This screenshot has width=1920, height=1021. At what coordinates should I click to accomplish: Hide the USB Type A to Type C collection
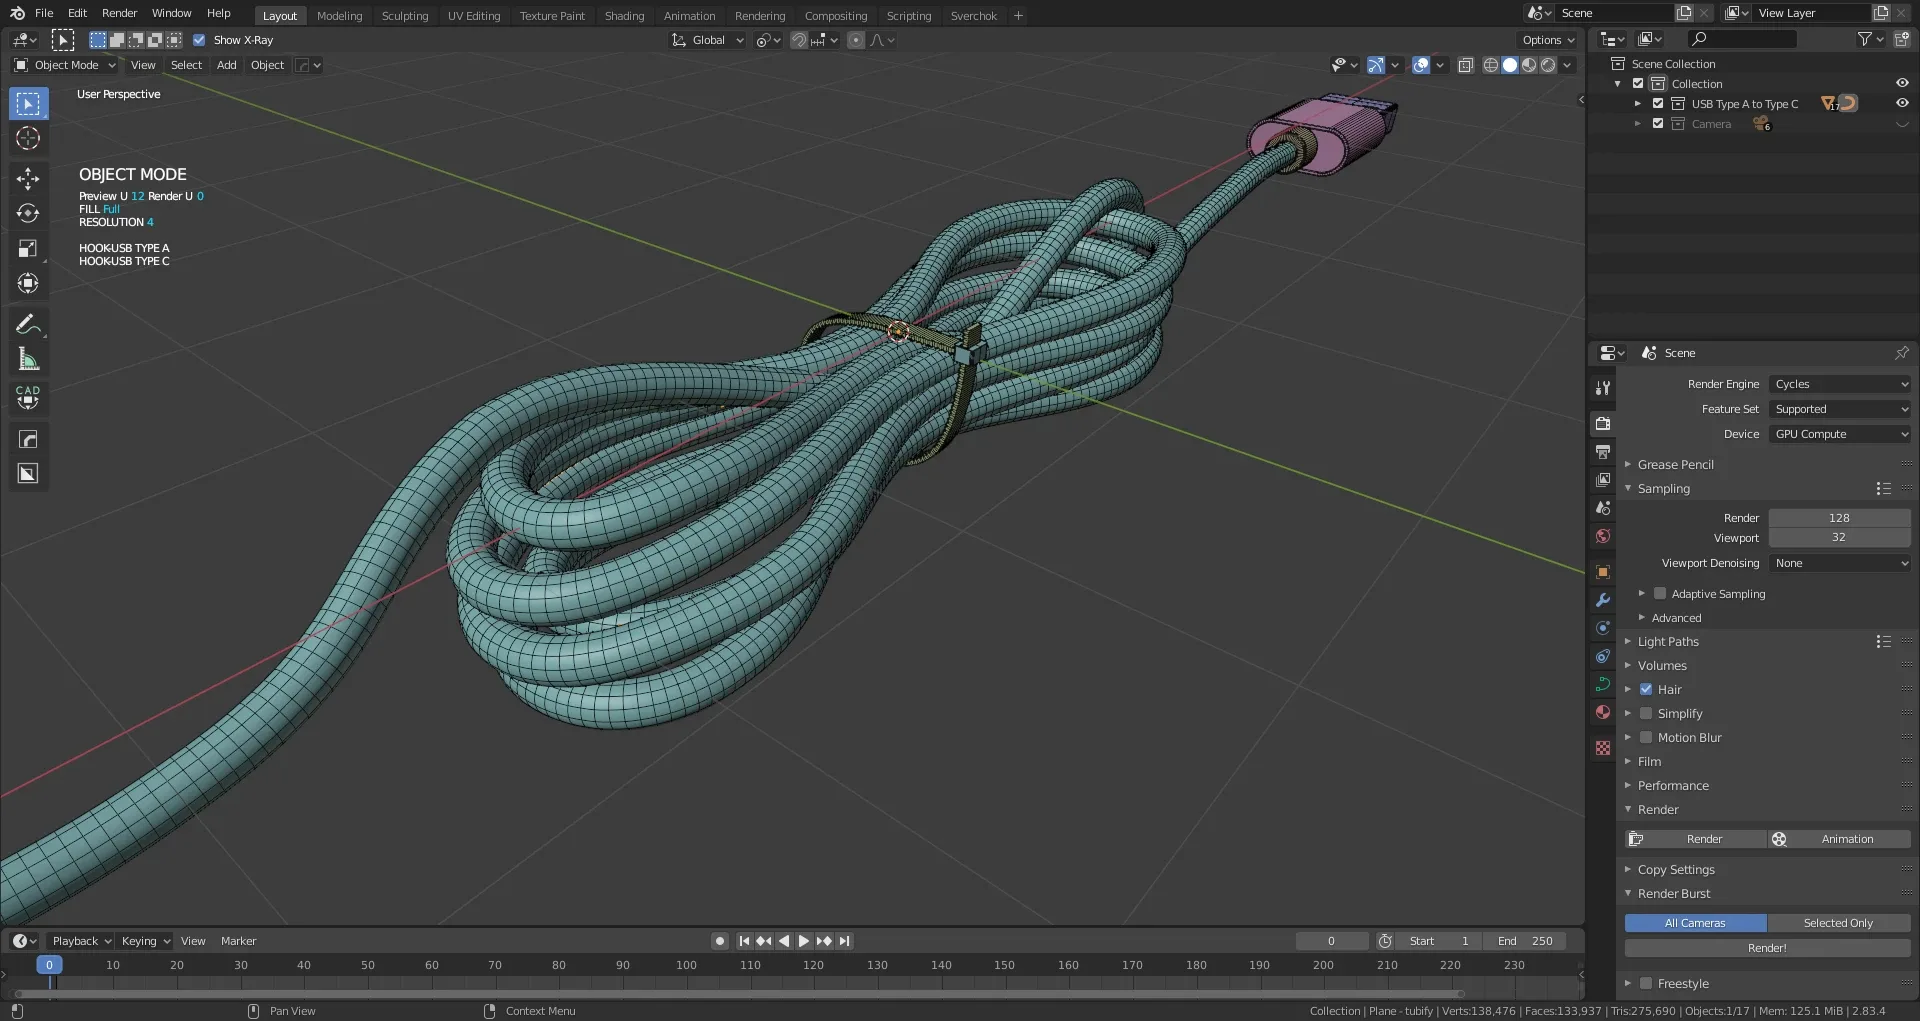(1902, 103)
